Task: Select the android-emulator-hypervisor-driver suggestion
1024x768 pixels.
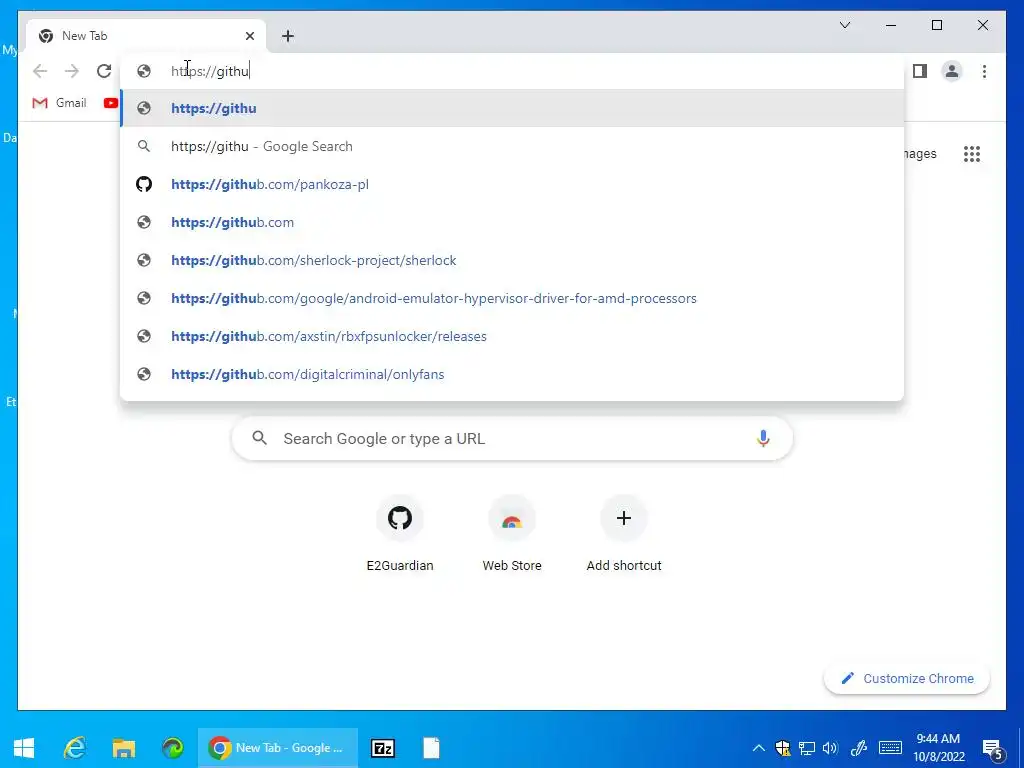Action: (x=512, y=298)
